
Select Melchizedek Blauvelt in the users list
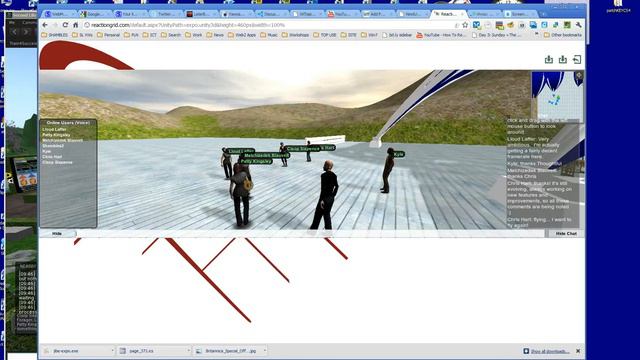coord(62,140)
